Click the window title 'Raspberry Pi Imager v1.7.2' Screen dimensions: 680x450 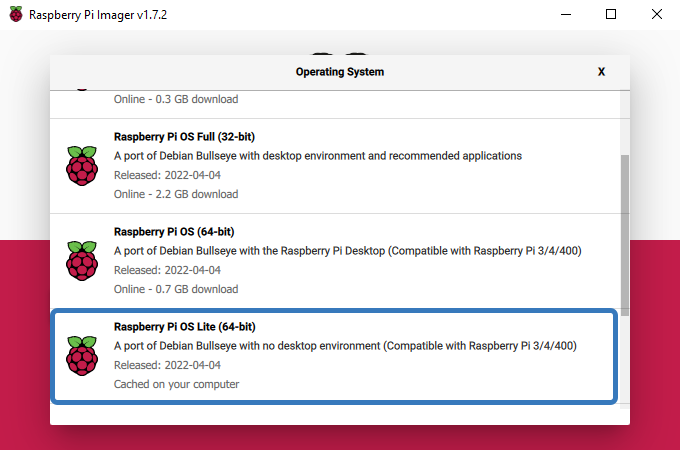coord(98,15)
